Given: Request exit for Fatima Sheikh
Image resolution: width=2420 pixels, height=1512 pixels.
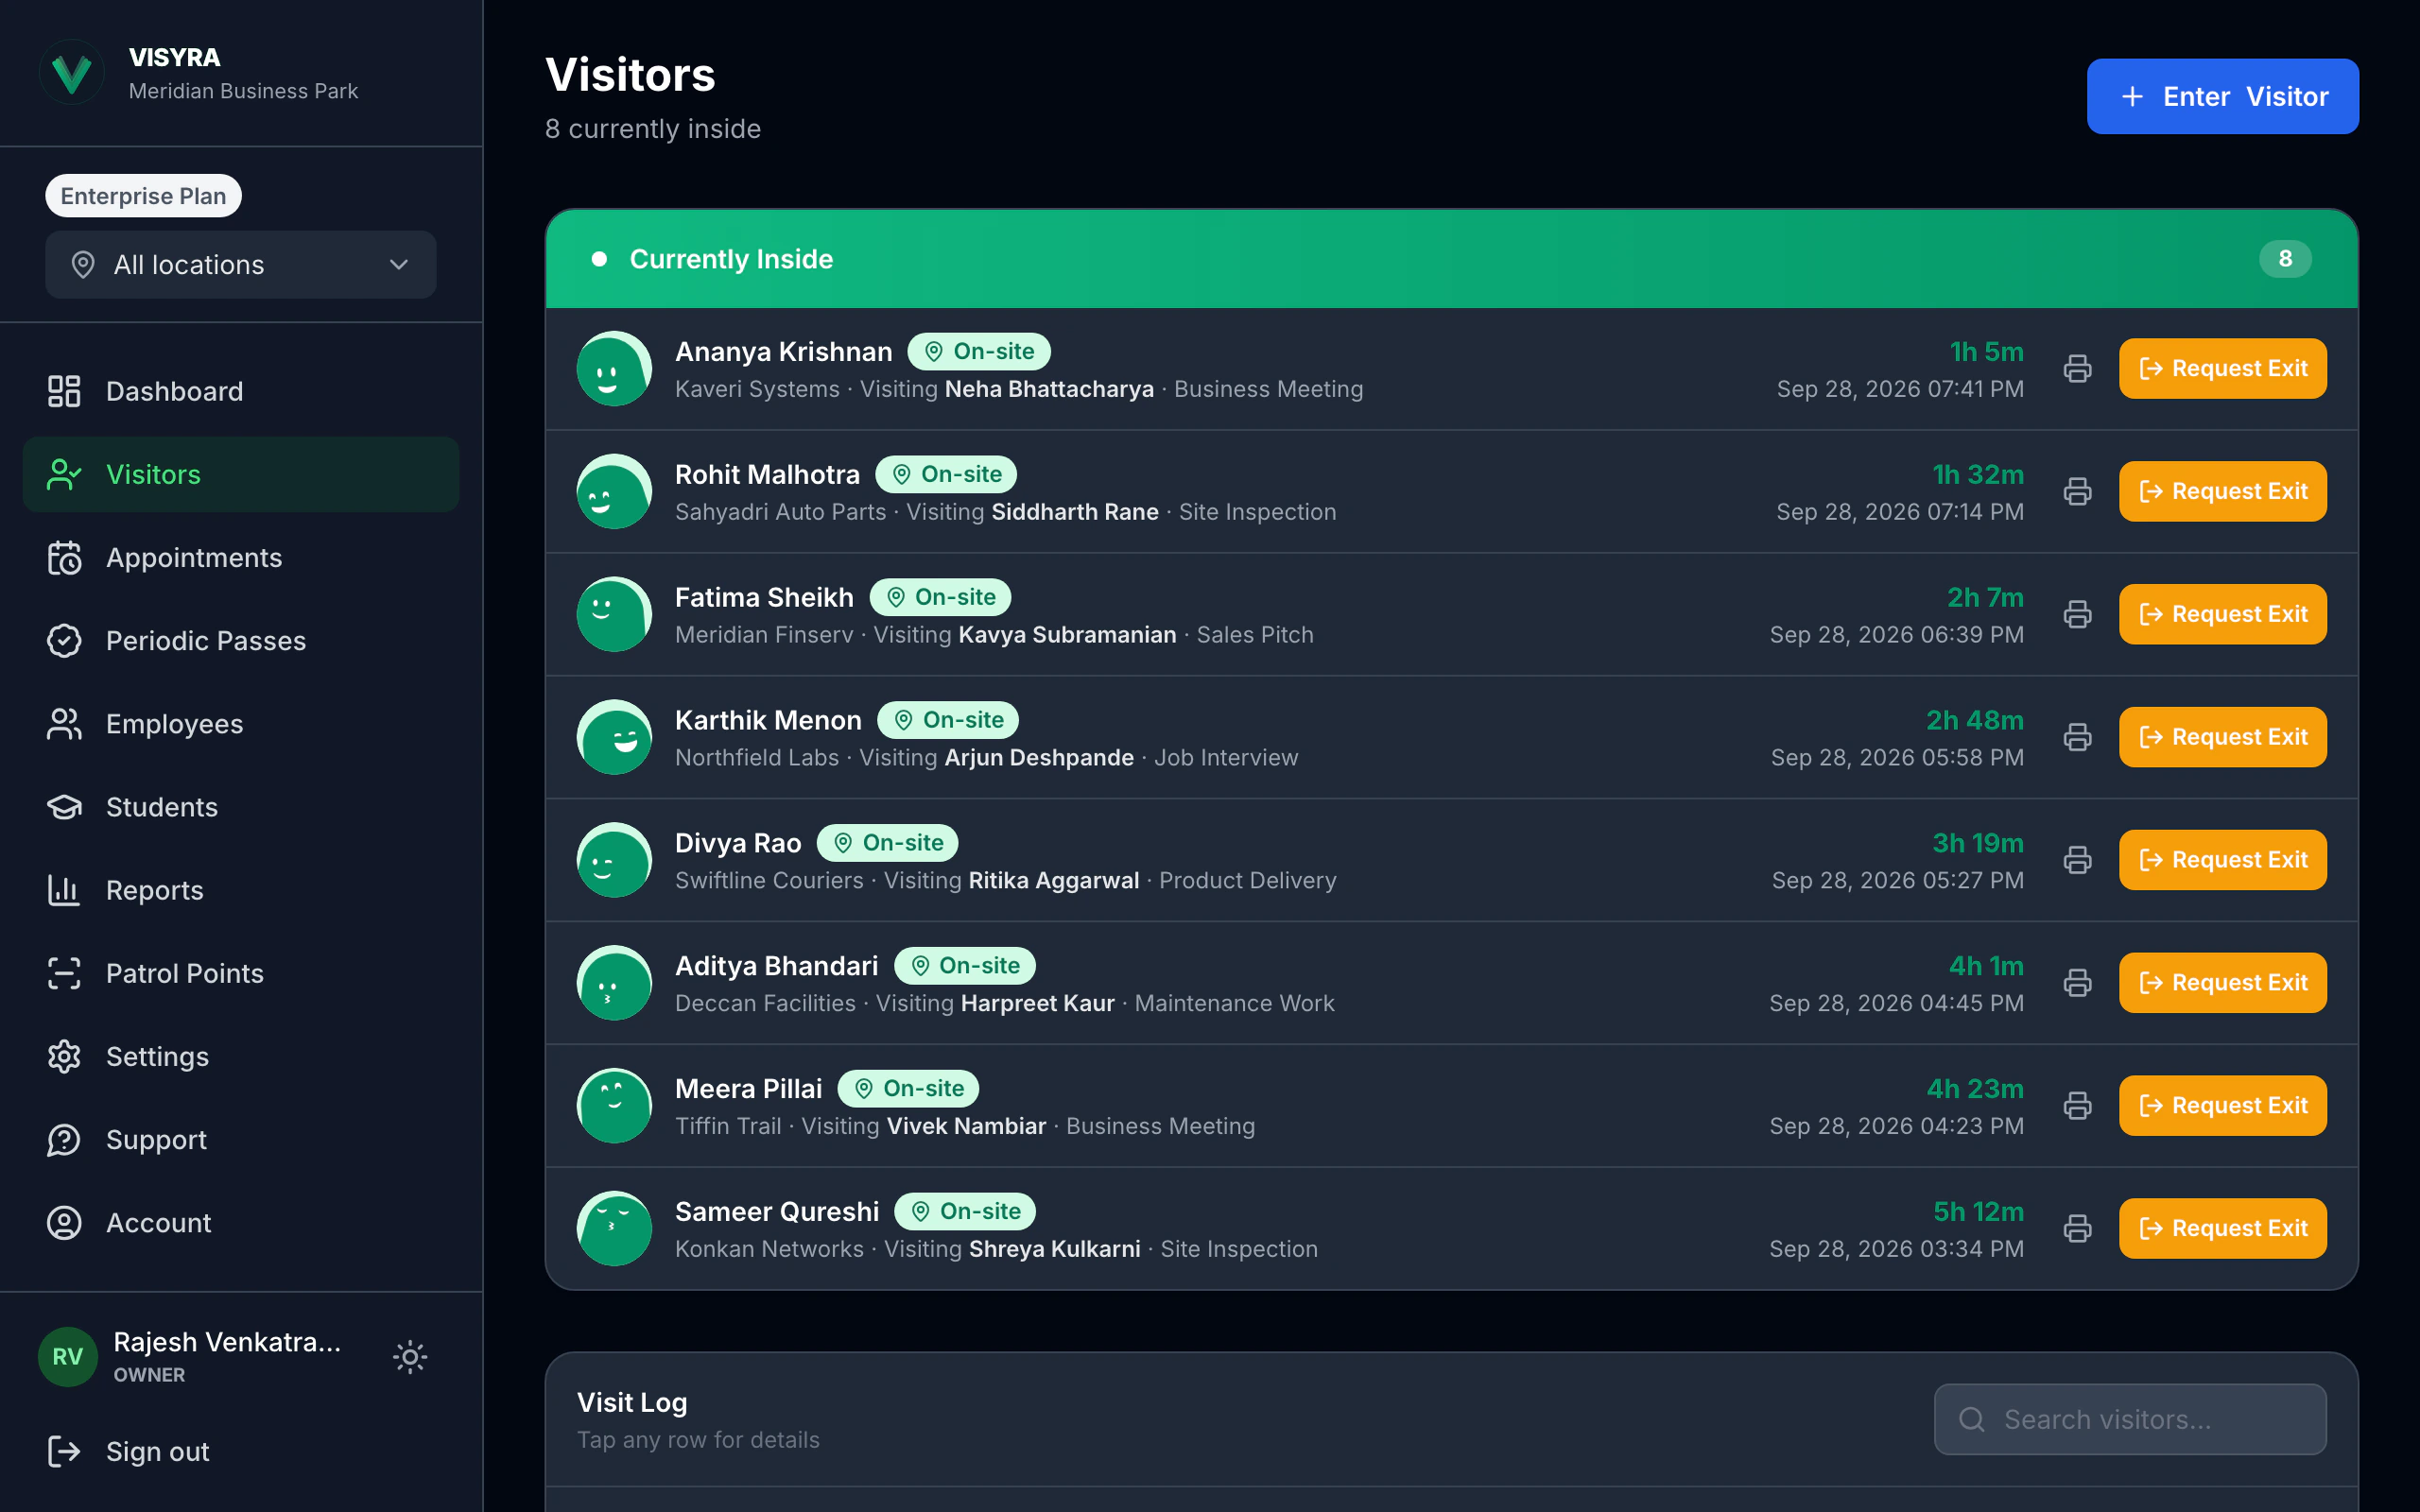Looking at the screenshot, I should [x=2222, y=614].
